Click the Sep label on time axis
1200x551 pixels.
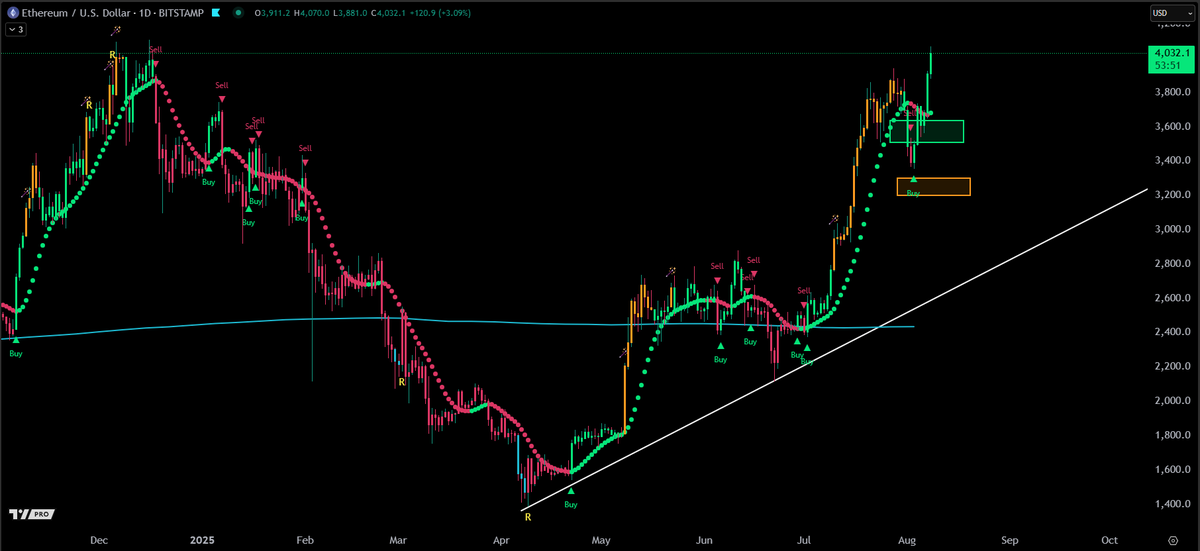1008,539
